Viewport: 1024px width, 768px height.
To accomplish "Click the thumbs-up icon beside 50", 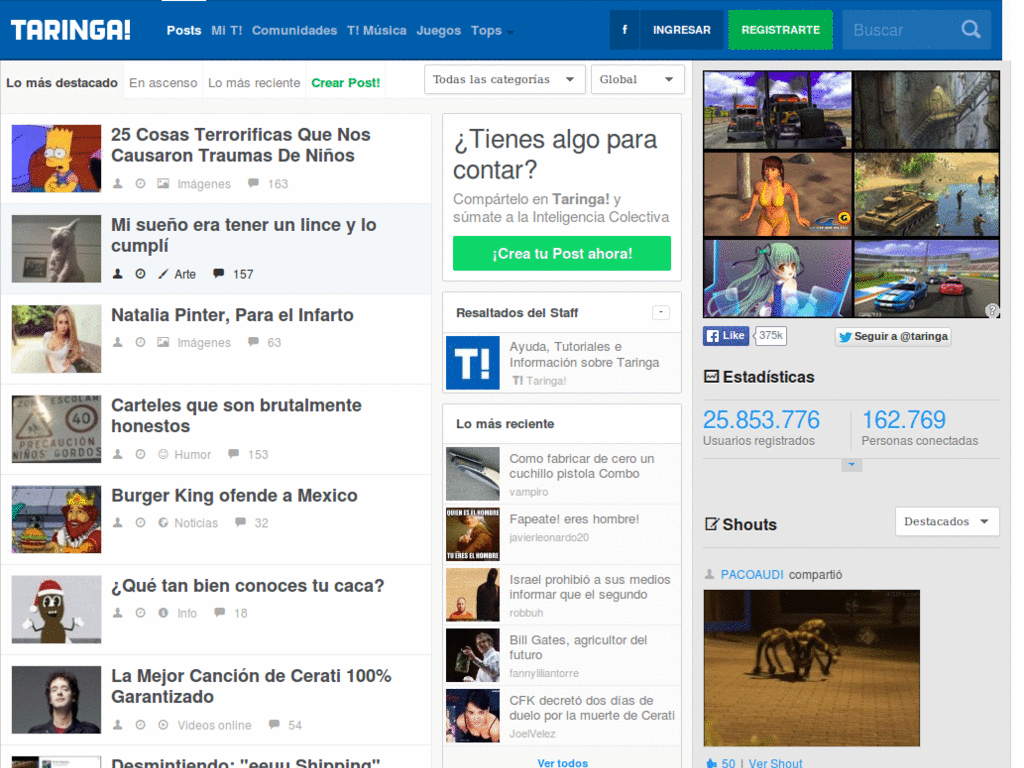I will (x=711, y=763).
